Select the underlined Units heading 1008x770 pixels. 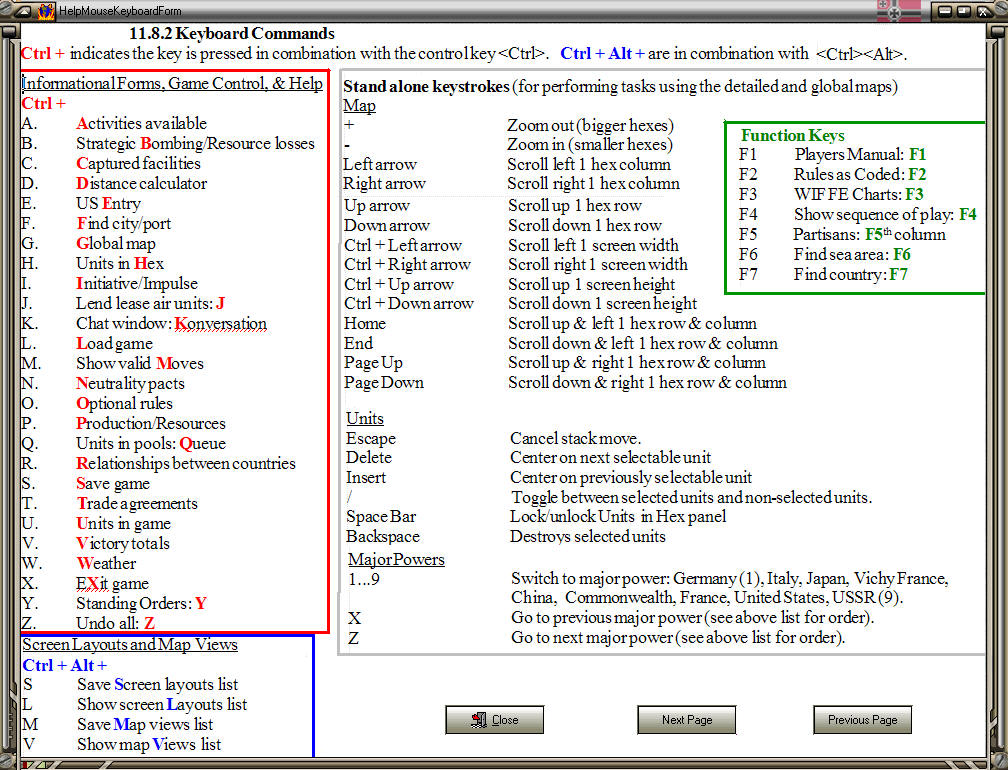coord(364,418)
